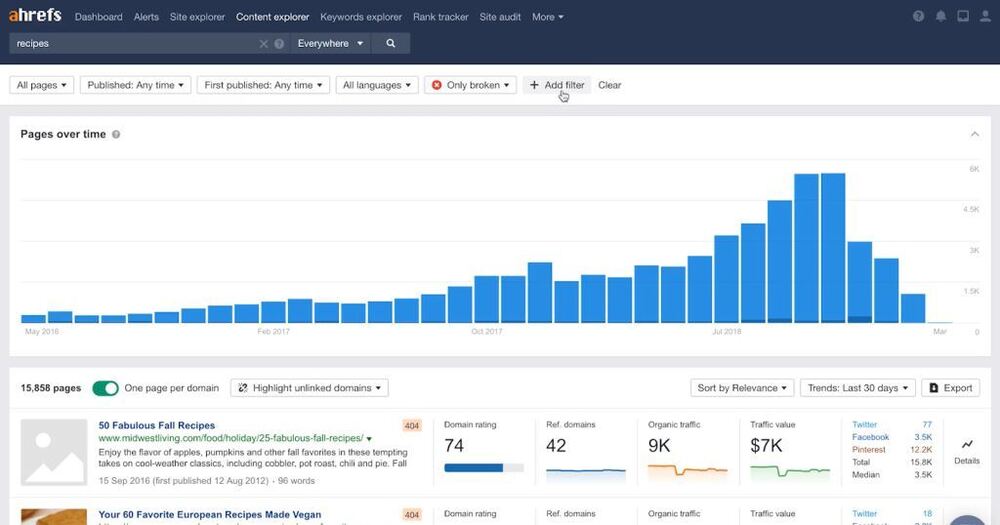The height and width of the screenshot is (525, 1000).
Task: Click 404 badge on European Recipes Vegan
Action: pos(412,515)
